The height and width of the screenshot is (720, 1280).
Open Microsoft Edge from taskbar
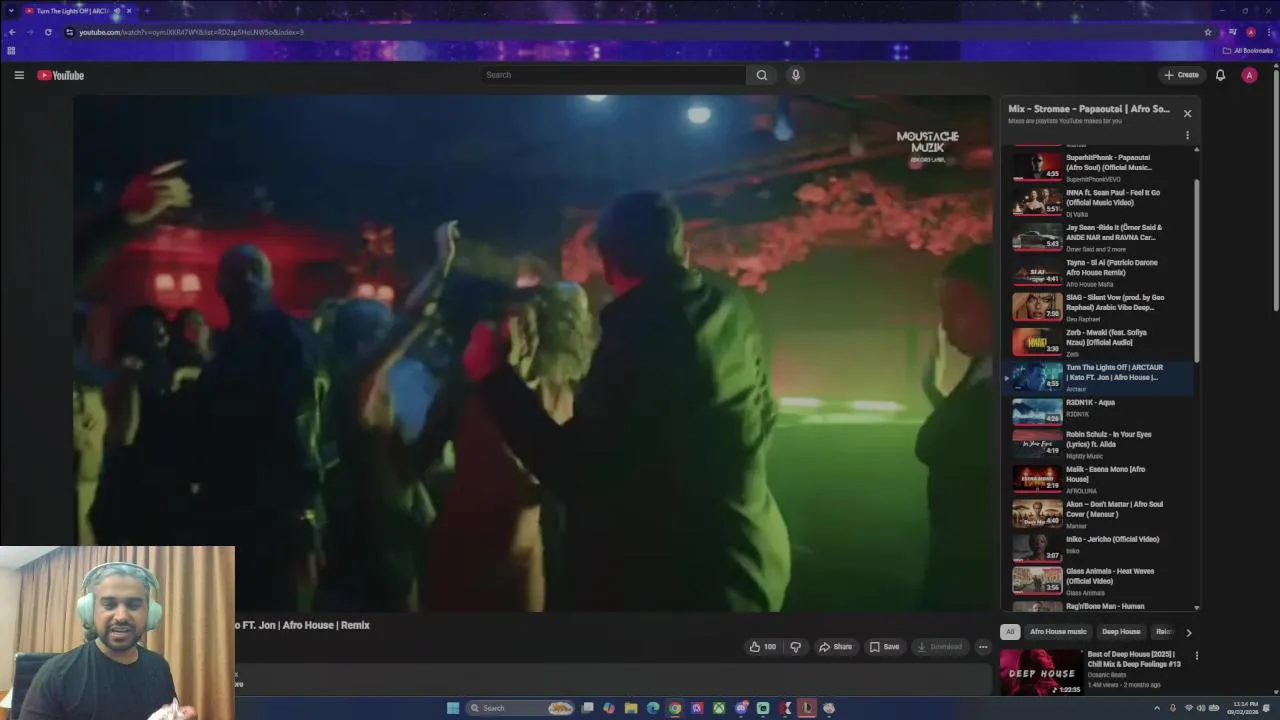[x=653, y=708]
